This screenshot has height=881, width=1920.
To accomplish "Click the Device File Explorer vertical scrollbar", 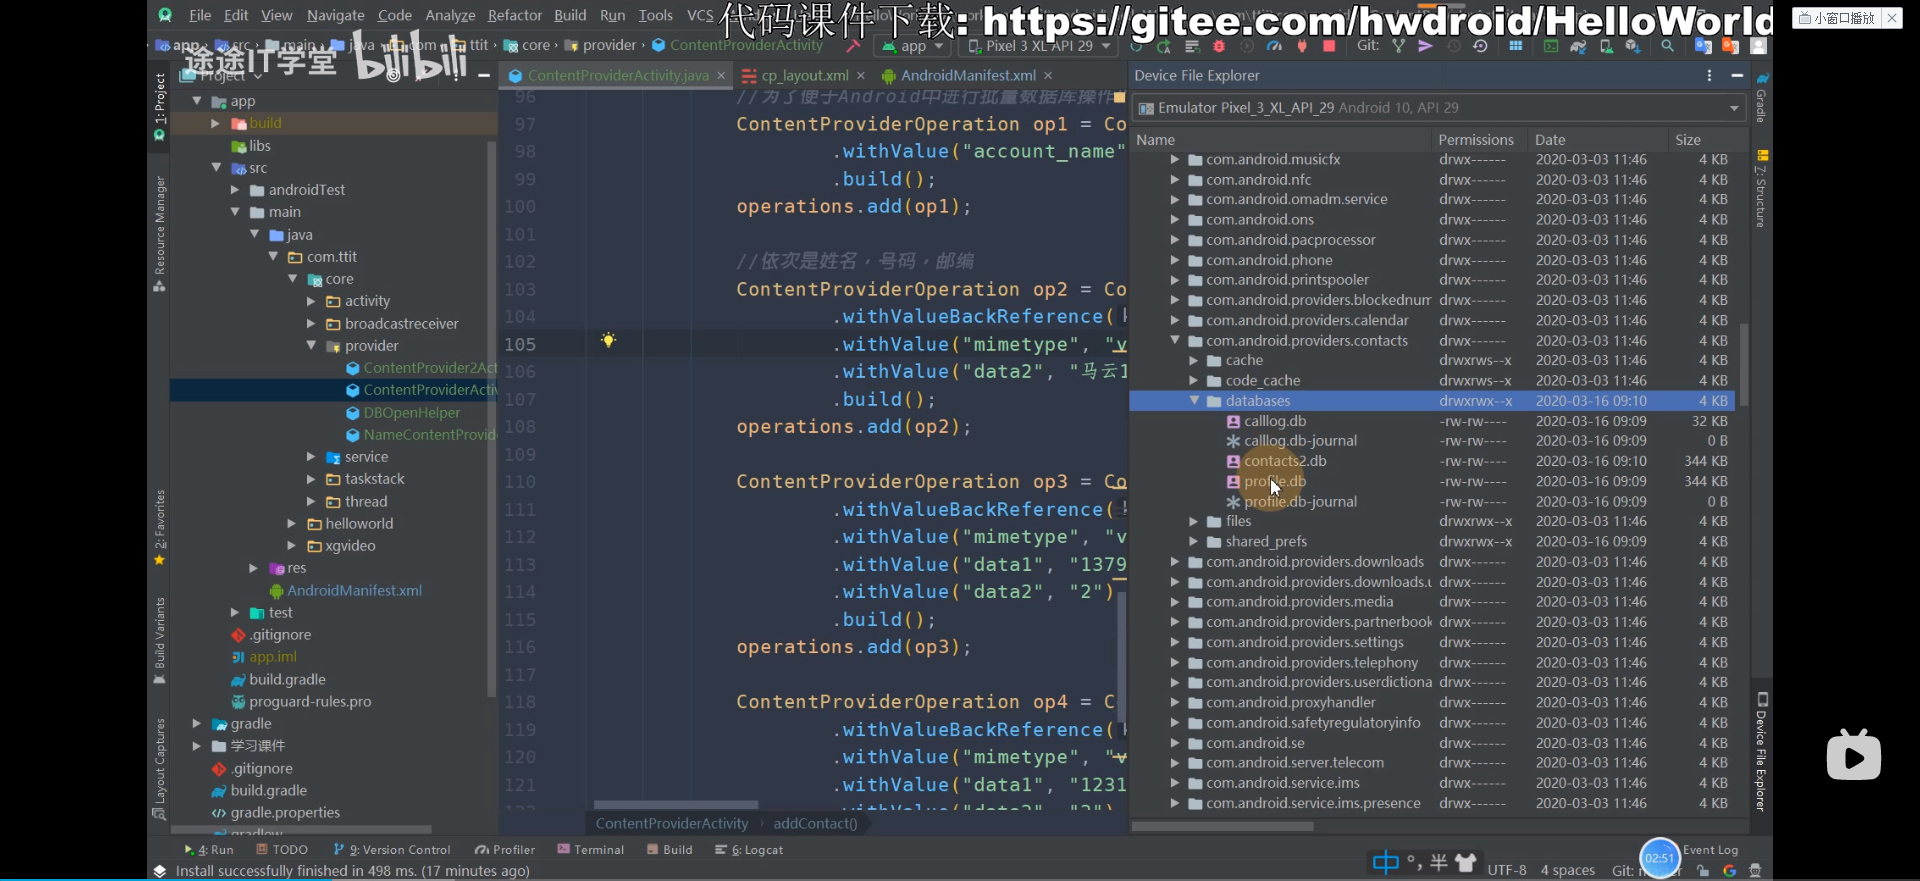I will point(1744,364).
